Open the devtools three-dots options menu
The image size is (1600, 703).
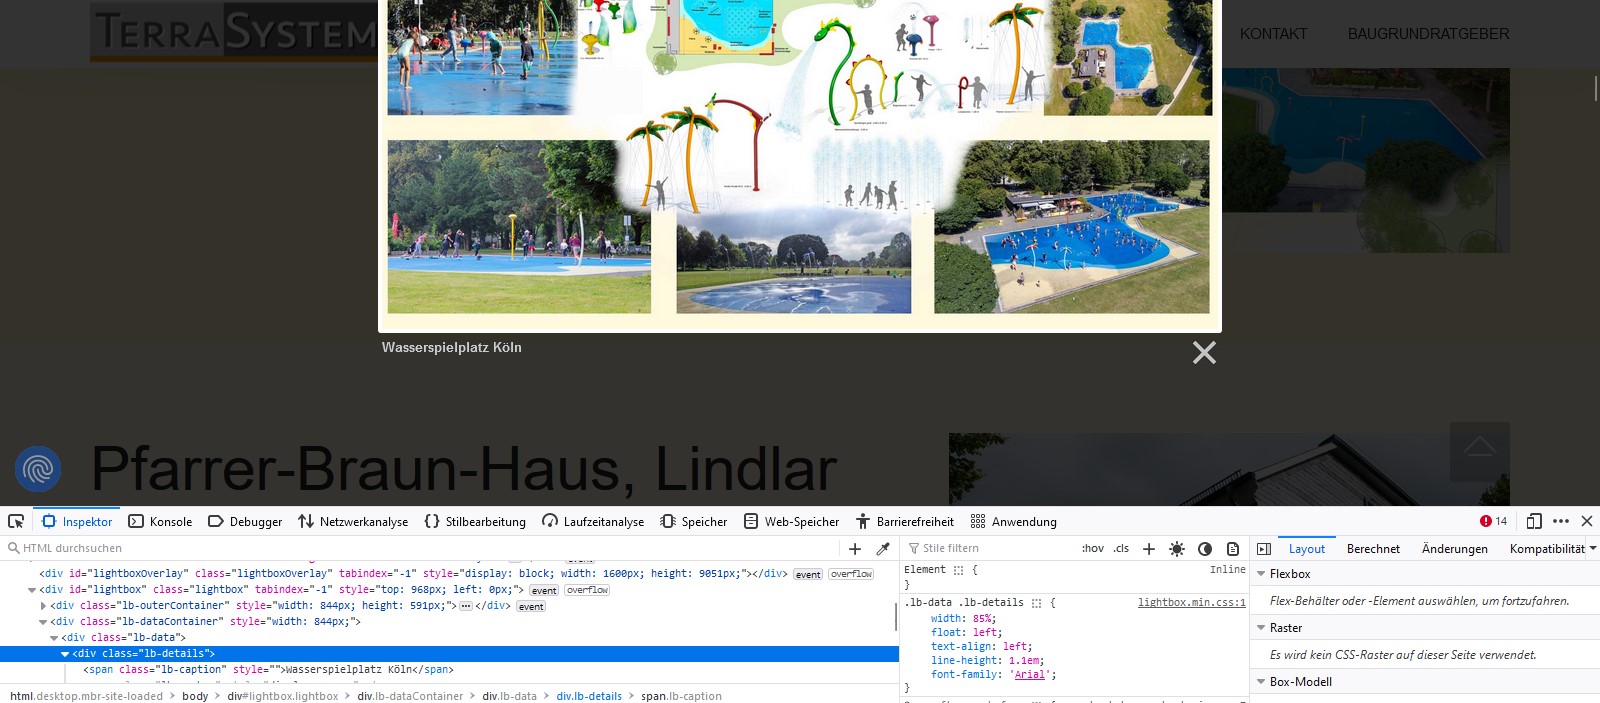(x=1561, y=521)
